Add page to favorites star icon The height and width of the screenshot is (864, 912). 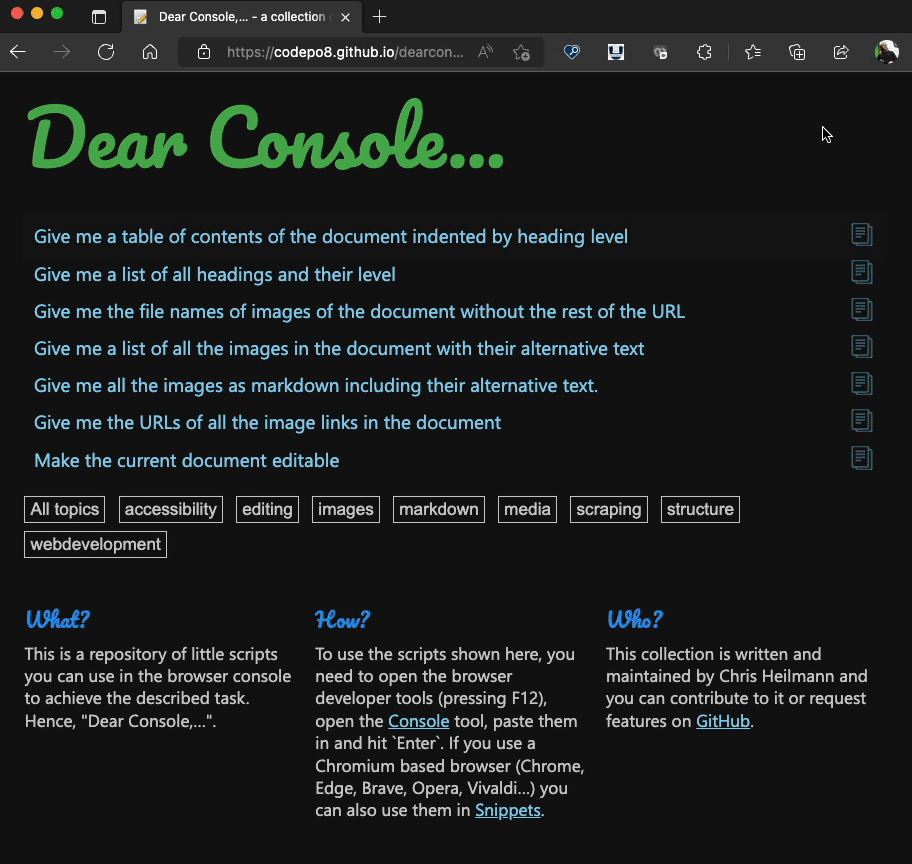(521, 53)
